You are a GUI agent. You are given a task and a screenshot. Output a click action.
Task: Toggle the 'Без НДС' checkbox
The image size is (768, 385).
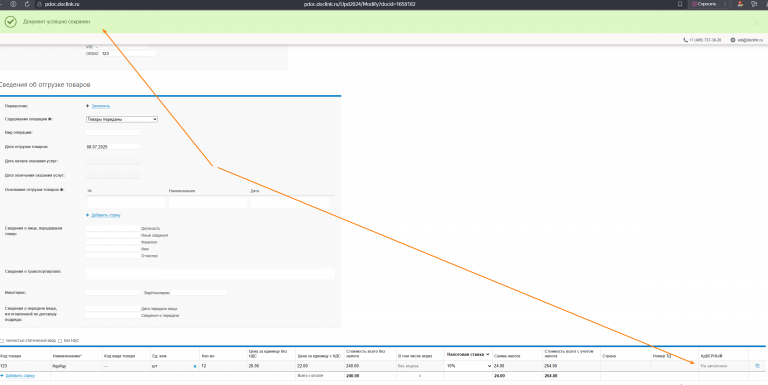coord(60,341)
